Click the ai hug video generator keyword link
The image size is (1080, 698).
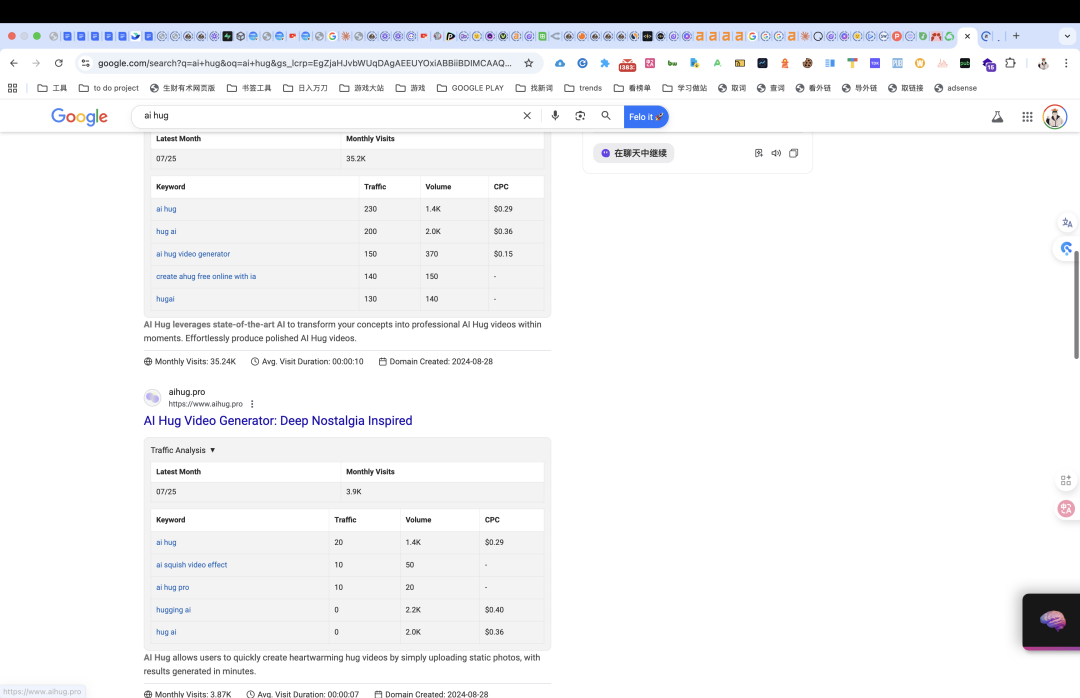193,254
